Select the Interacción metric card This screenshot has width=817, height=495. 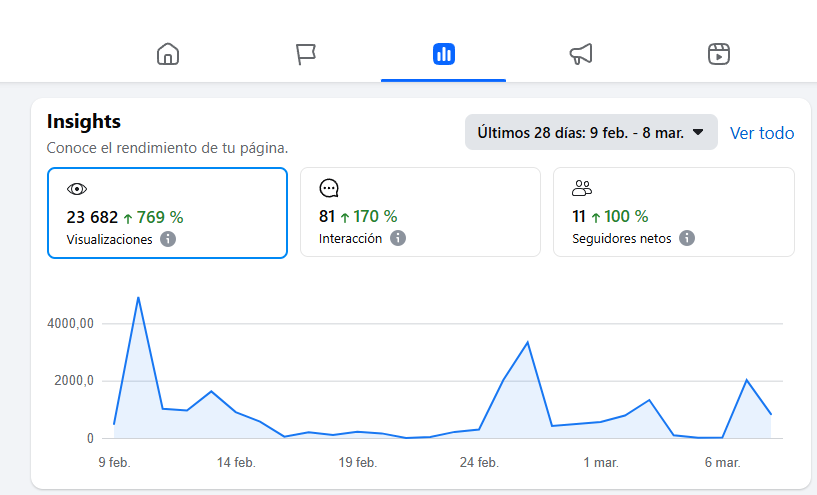point(420,212)
